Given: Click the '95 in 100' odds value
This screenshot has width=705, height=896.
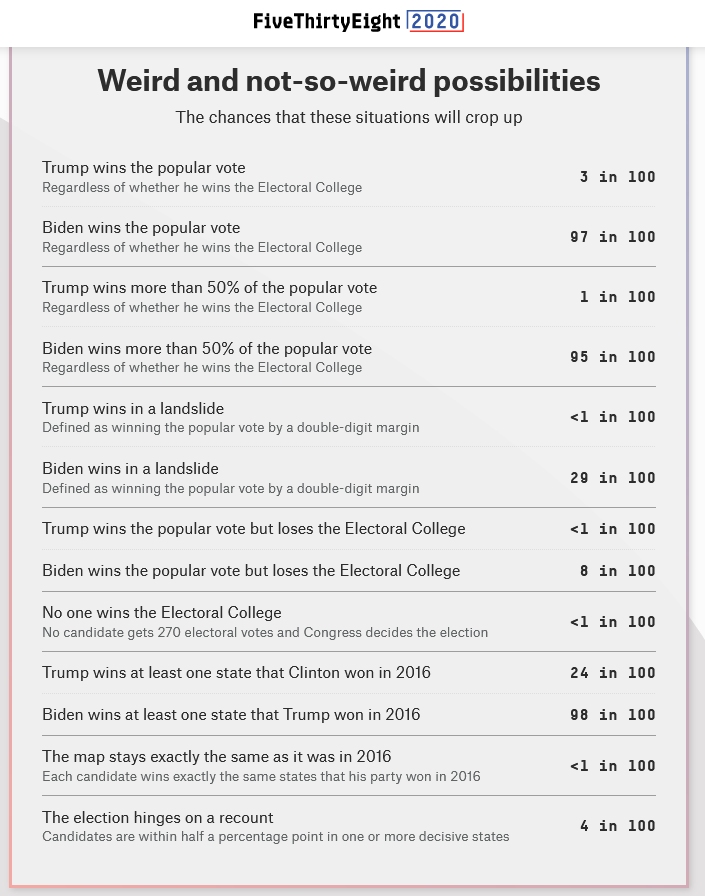Looking at the screenshot, I should click(x=612, y=357).
